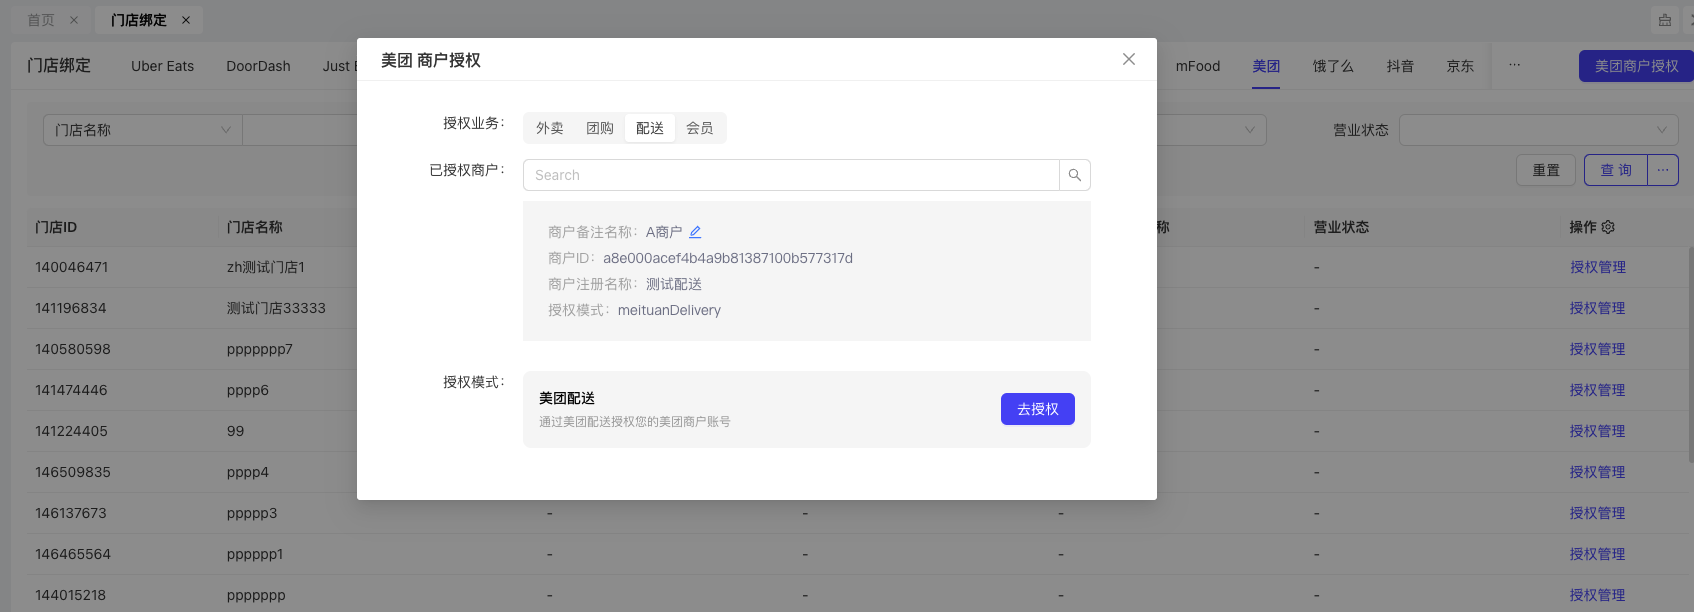Click store name 测试门店33333
The height and width of the screenshot is (612, 1694).
coord(276,308)
